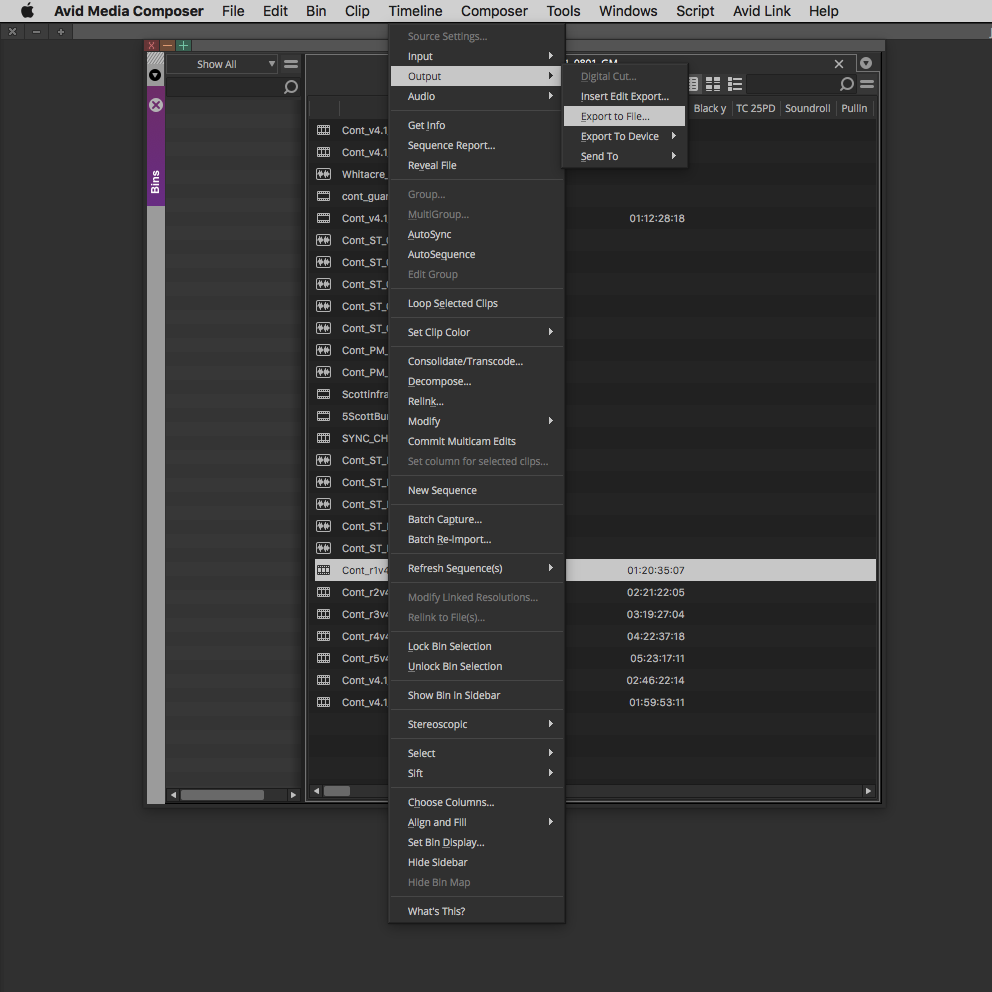Image resolution: width=992 pixels, height=992 pixels.
Task: Close the purple Bins sidebar tab
Action: [156, 105]
